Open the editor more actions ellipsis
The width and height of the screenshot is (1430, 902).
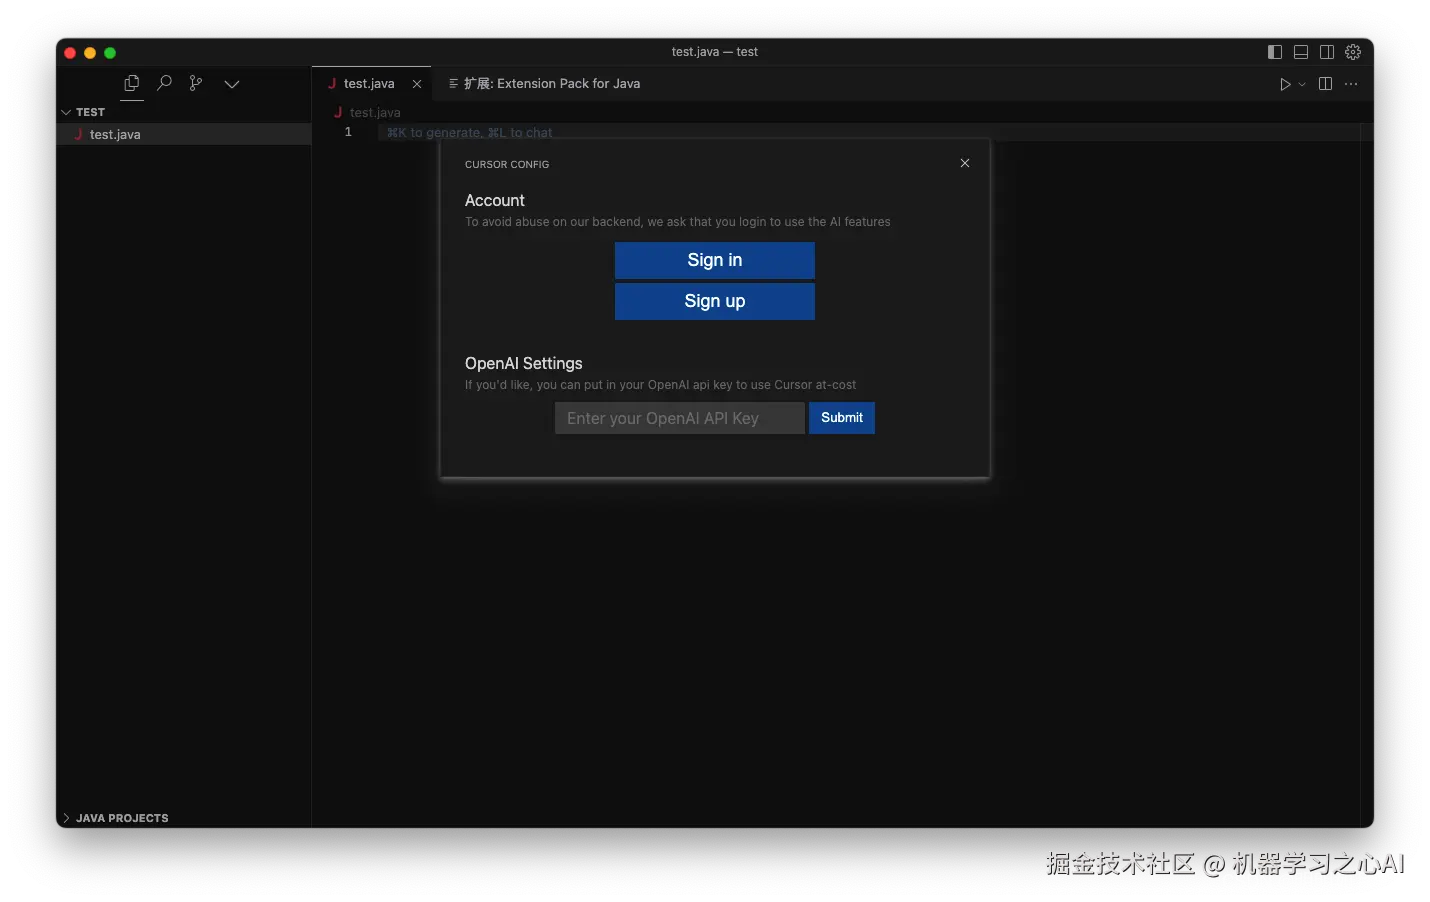[x=1351, y=84]
